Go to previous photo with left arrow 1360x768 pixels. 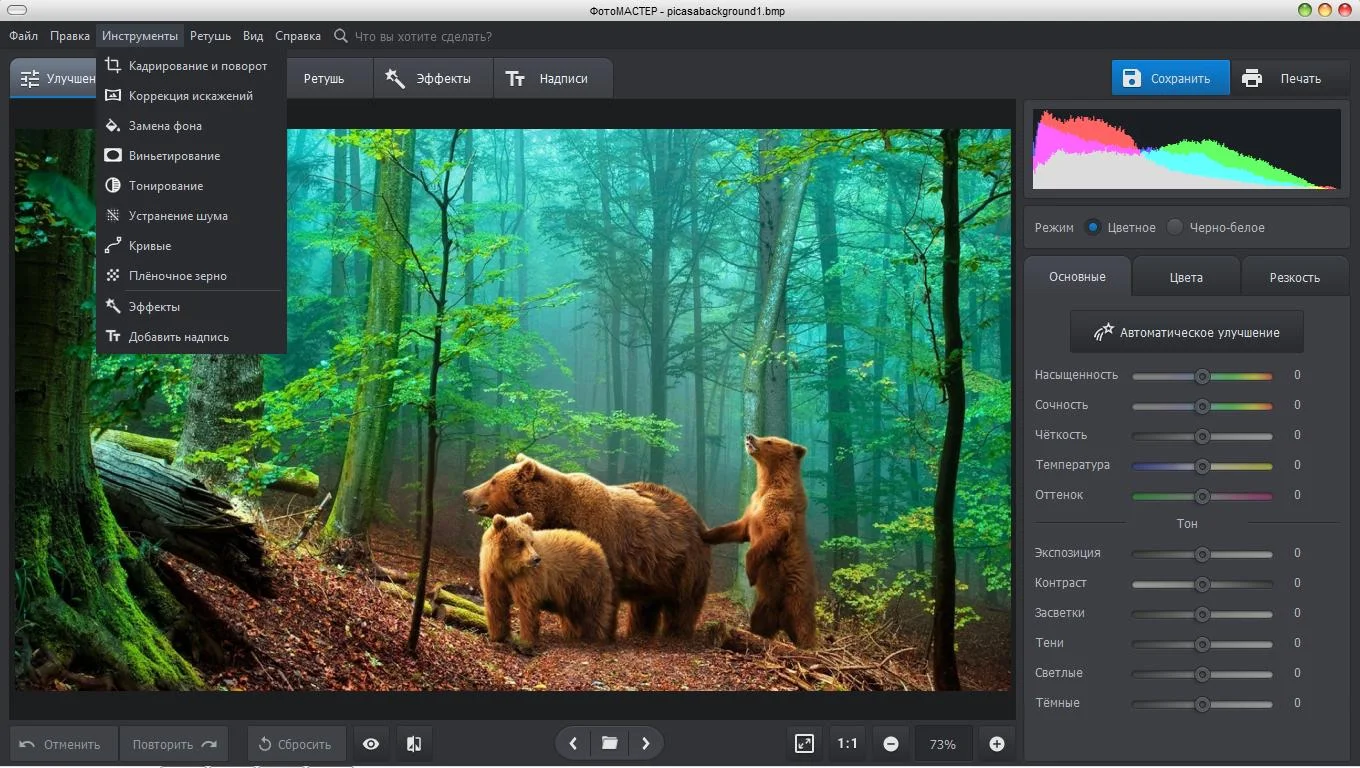573,744
